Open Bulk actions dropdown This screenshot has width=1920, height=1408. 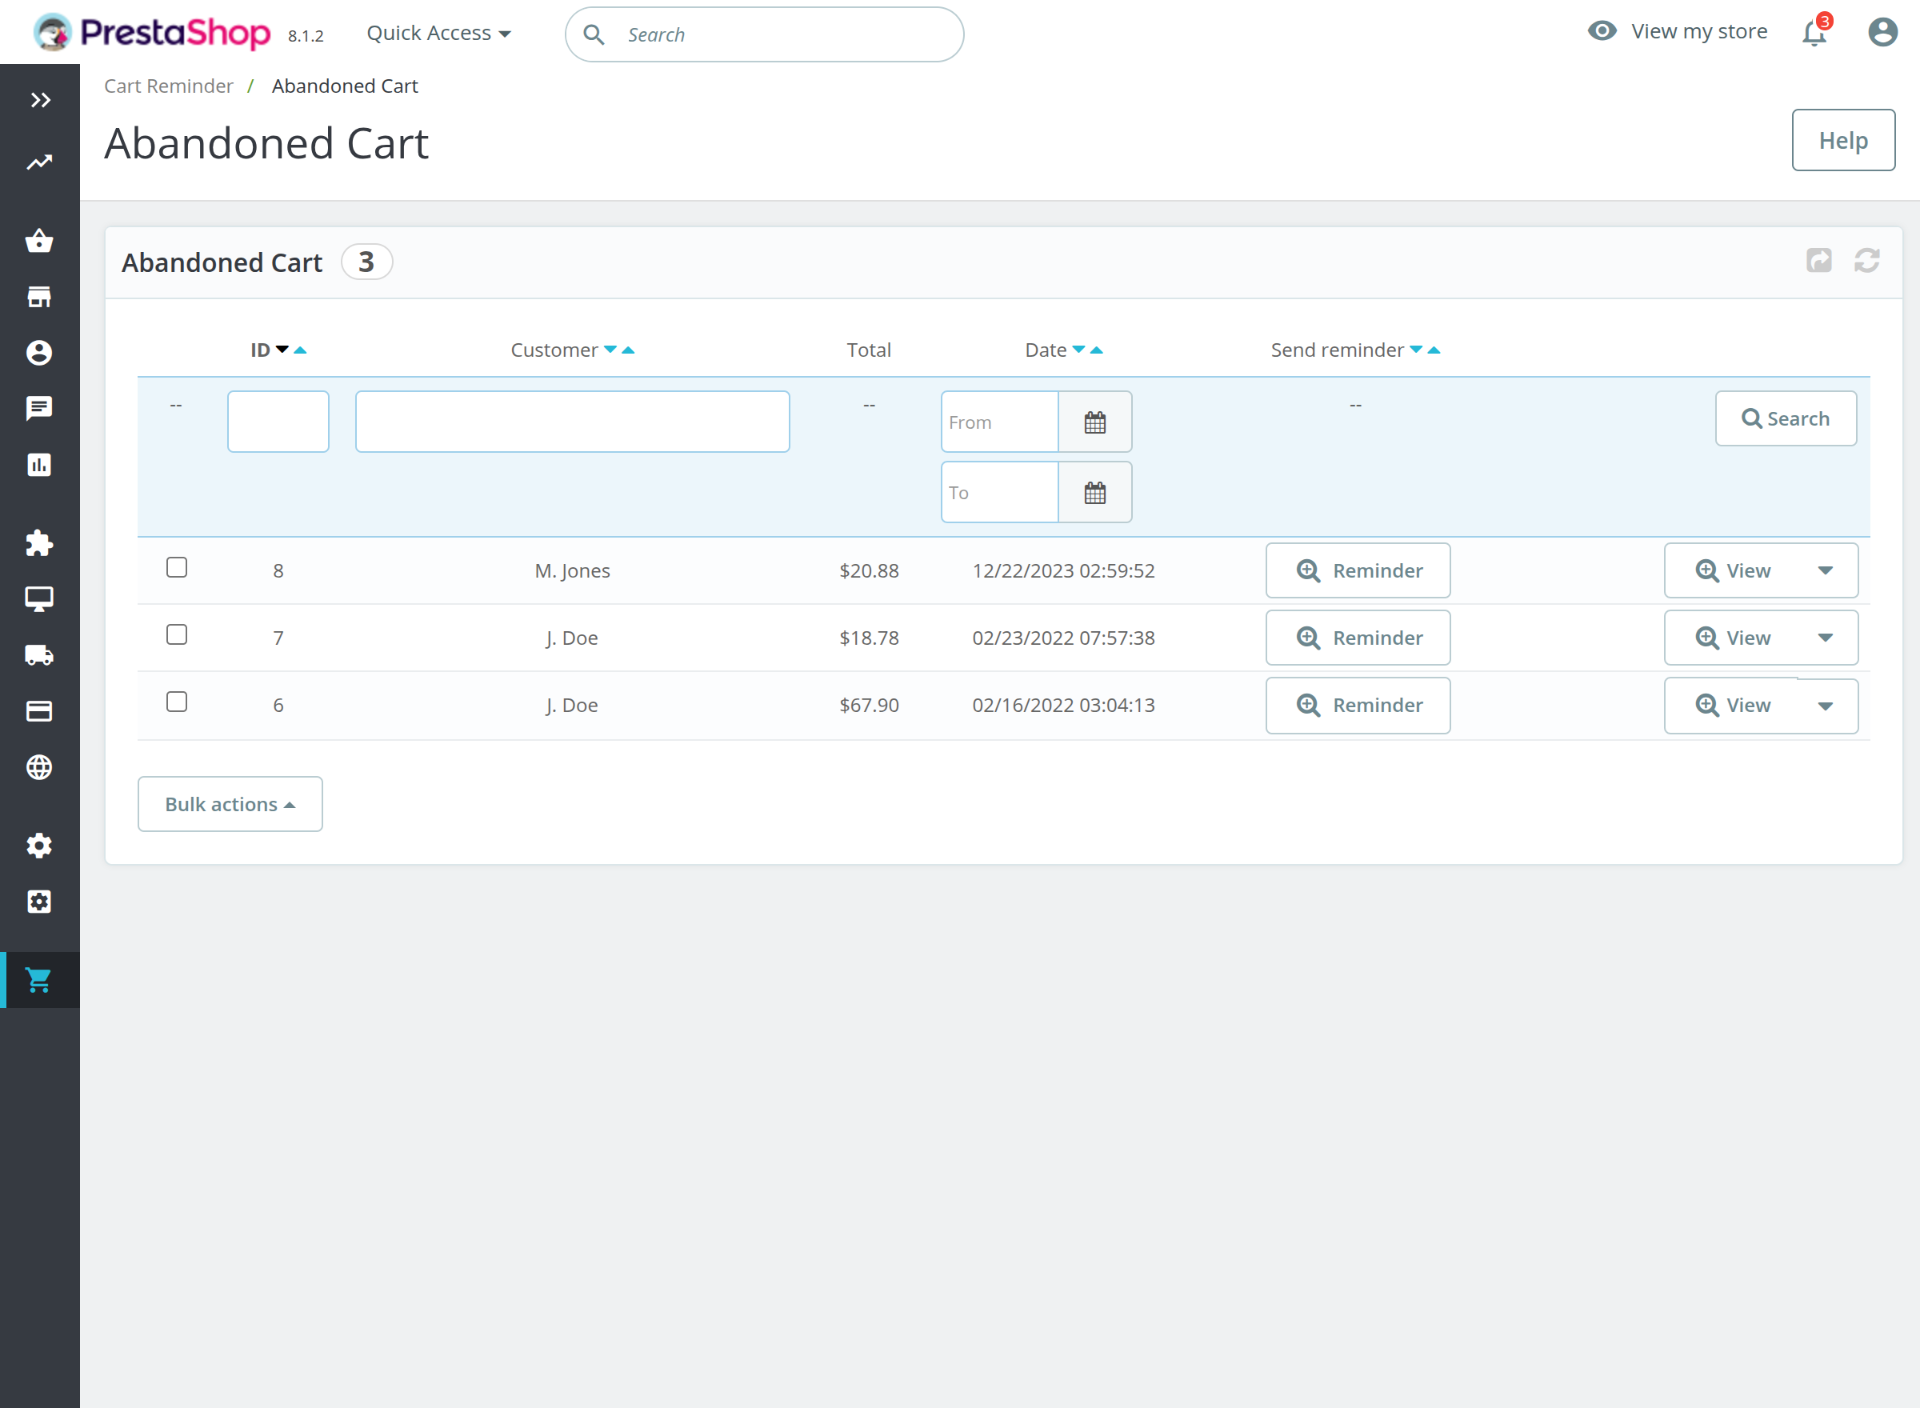pyautogui.click(x=230, y=804)
